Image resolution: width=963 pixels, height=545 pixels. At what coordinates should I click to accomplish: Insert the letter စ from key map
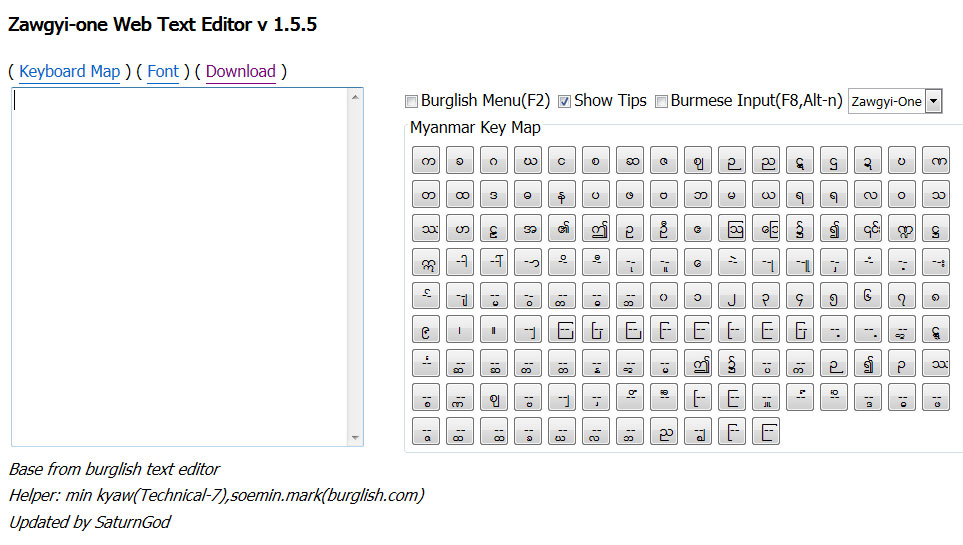(x=596, y=161)
